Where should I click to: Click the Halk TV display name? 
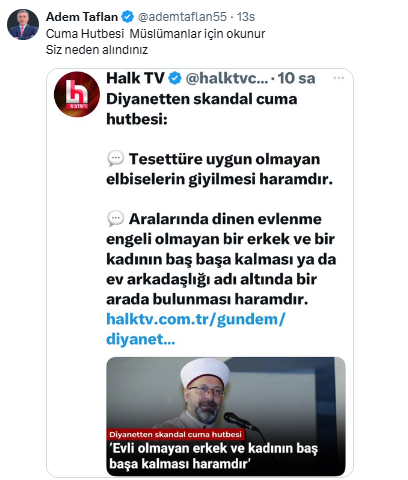pyautogui.click(x=135, y=78)
